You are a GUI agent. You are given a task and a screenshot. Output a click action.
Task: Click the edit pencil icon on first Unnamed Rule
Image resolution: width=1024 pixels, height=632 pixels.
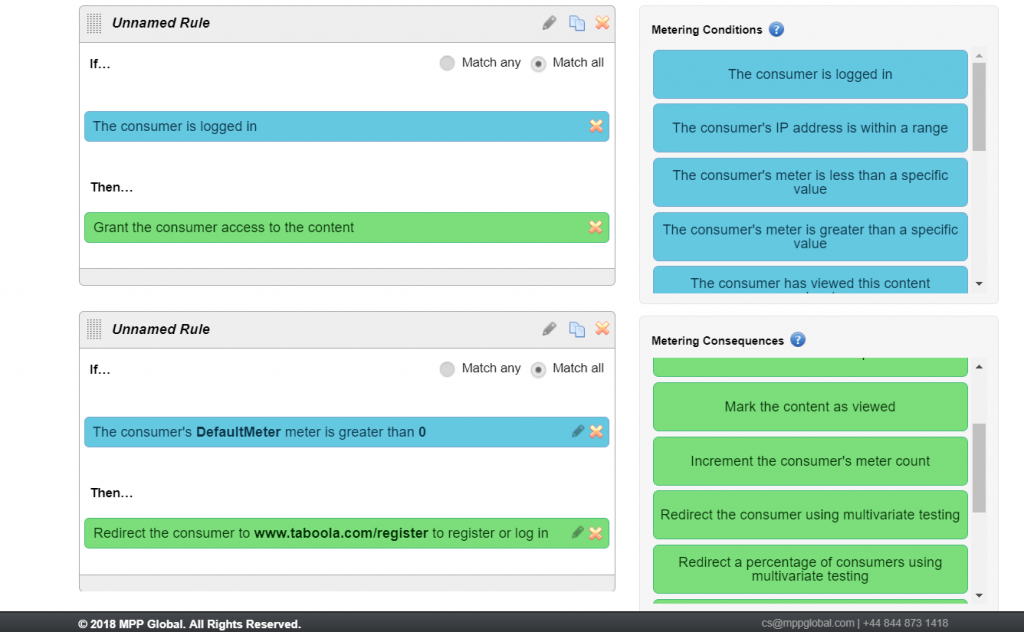click(549, 23)
